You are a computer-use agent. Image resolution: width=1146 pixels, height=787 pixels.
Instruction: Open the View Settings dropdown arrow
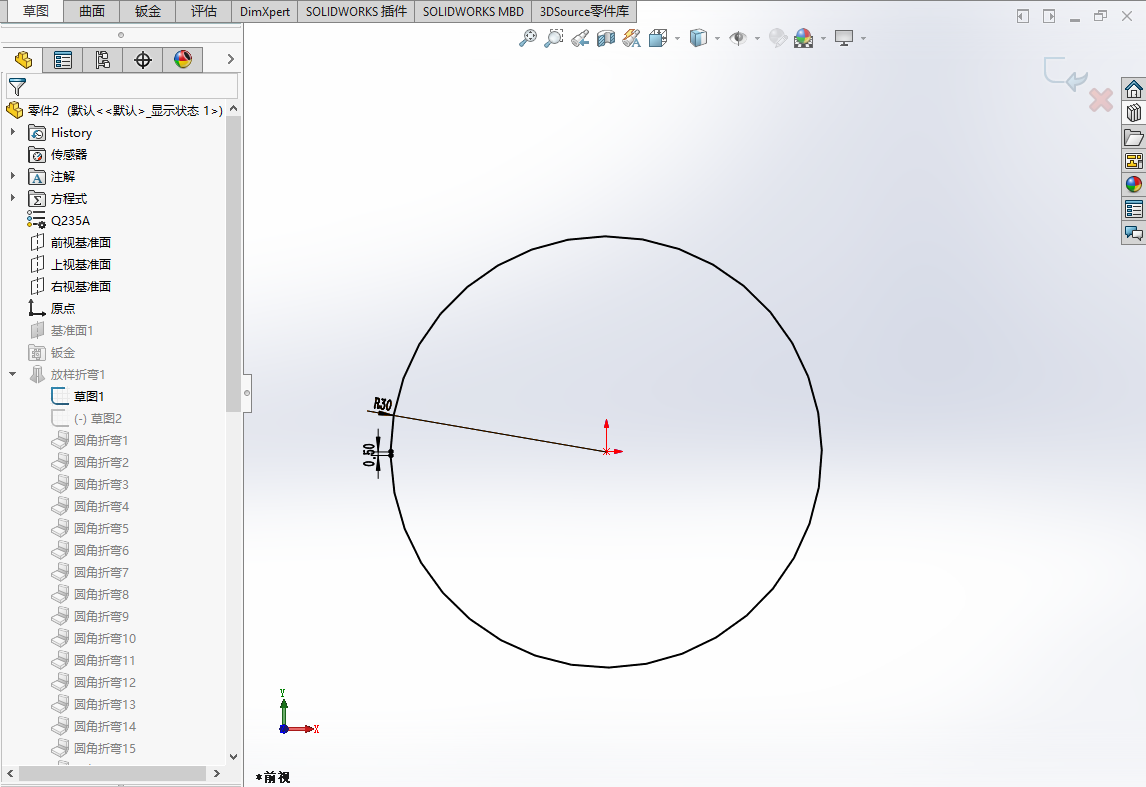point(864,38)
